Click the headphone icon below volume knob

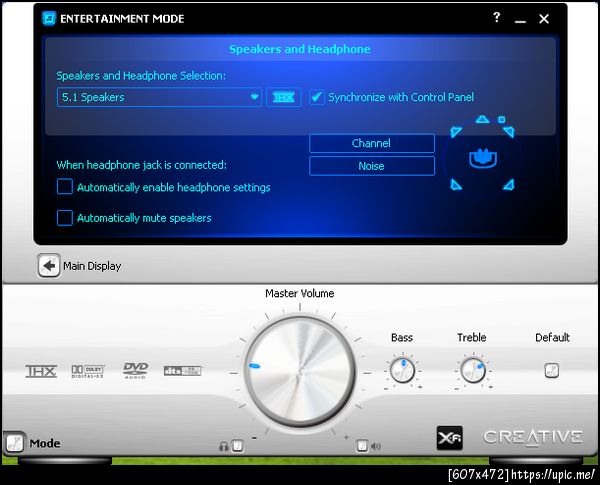[x=224, y=446]
